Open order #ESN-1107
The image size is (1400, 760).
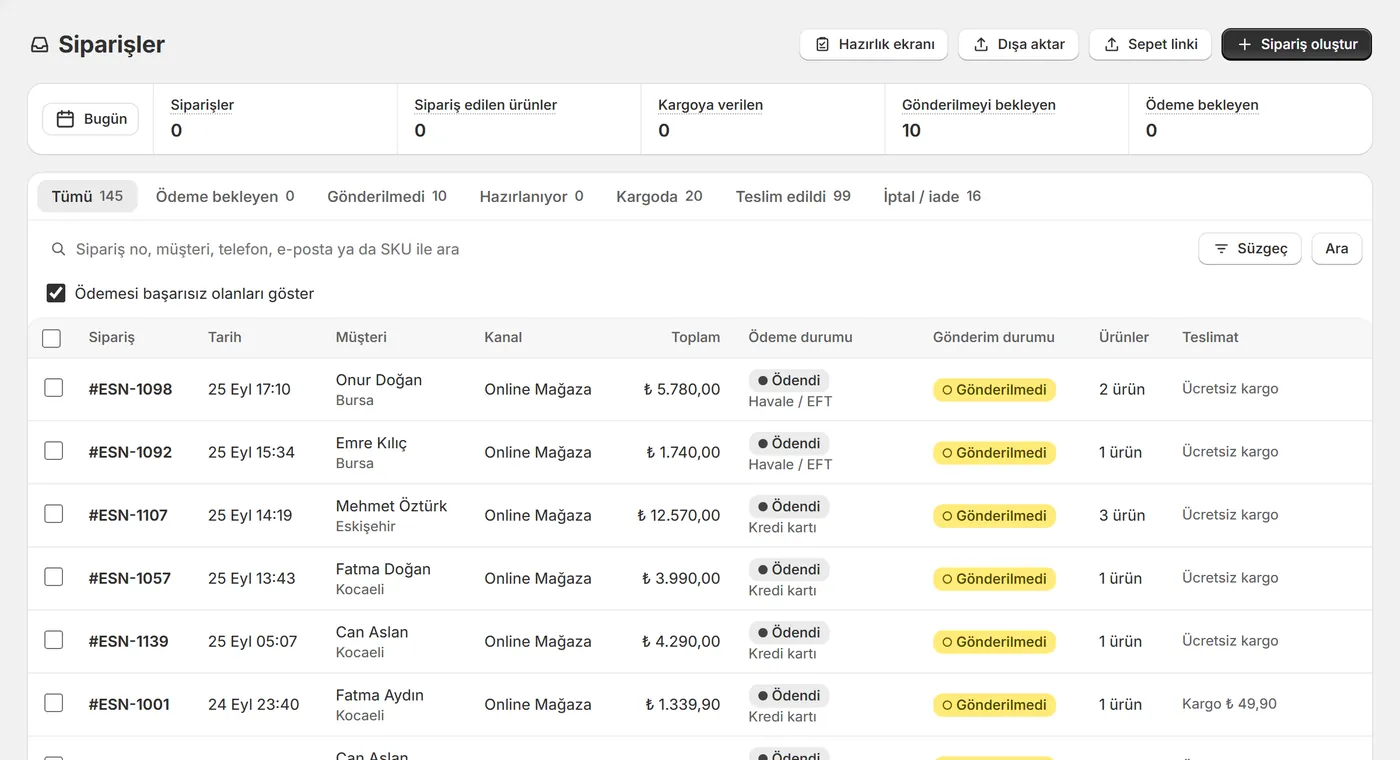(128, 515)
